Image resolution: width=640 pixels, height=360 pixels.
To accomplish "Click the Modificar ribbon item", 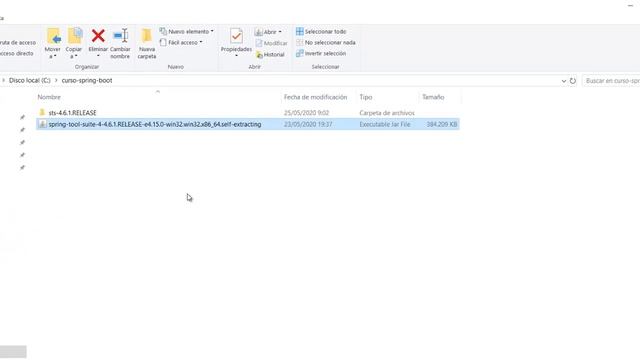I will click(271, 43).
